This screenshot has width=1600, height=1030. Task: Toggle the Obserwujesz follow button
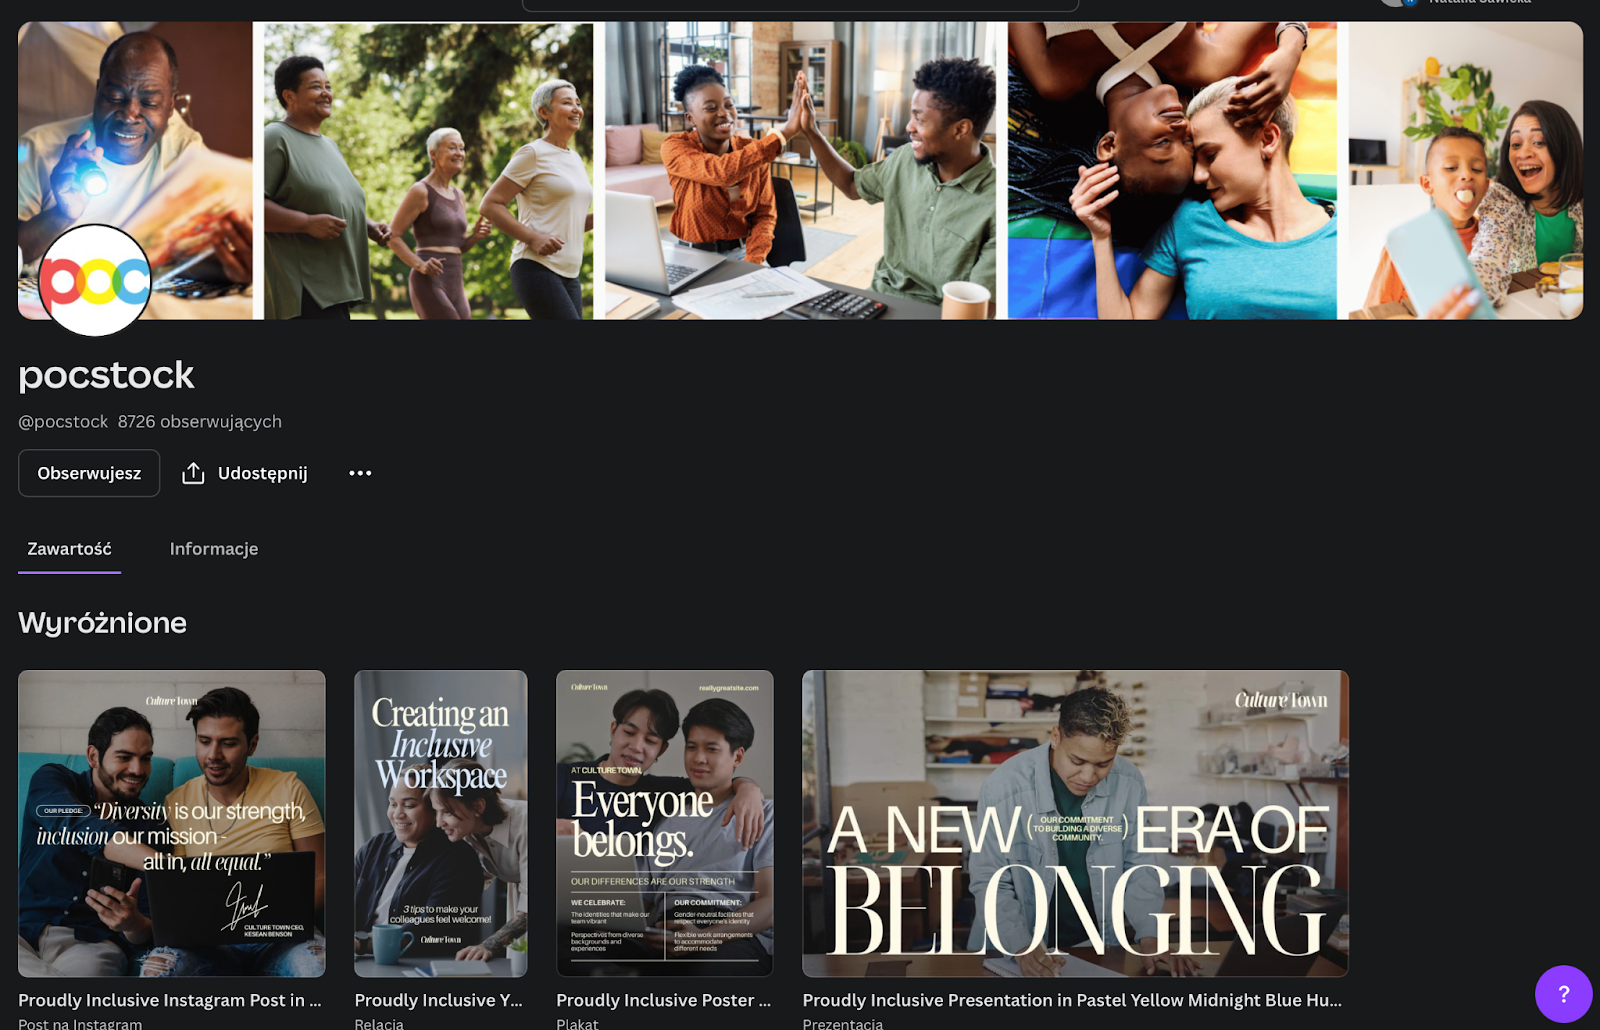[89, 473]
